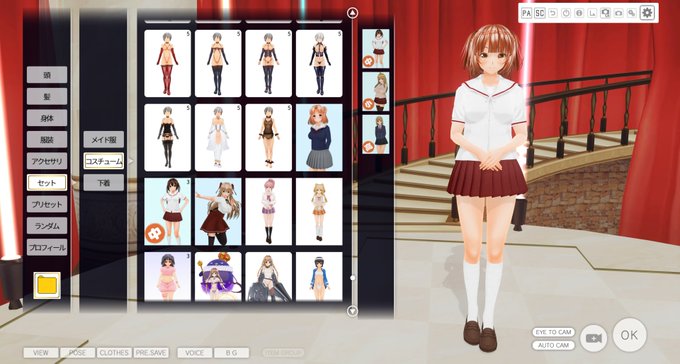The height and width of the screenshot is (364, 680).
Task: Select the purple pumpkin costume thumbnail
Action: click(218, 276)
